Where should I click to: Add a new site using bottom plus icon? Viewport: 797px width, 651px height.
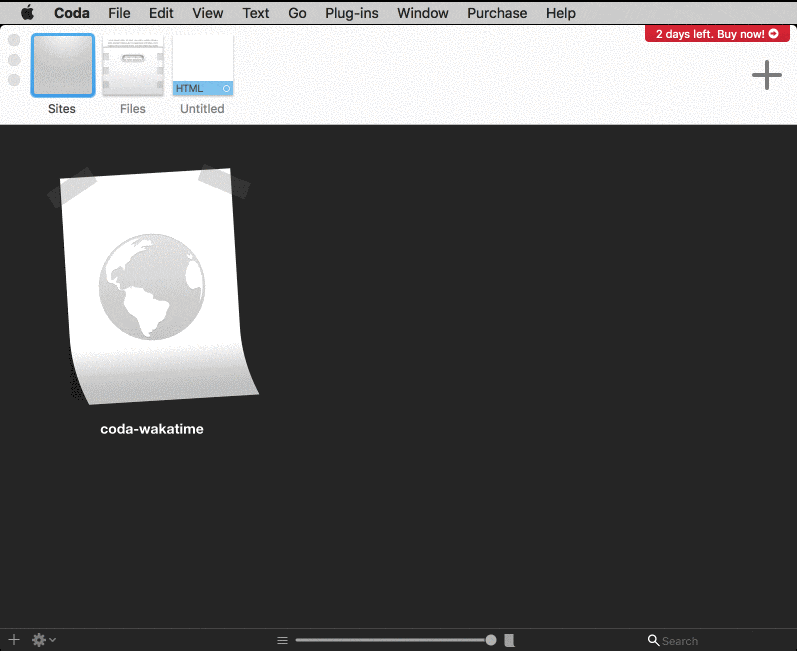[x=14, y=640]
